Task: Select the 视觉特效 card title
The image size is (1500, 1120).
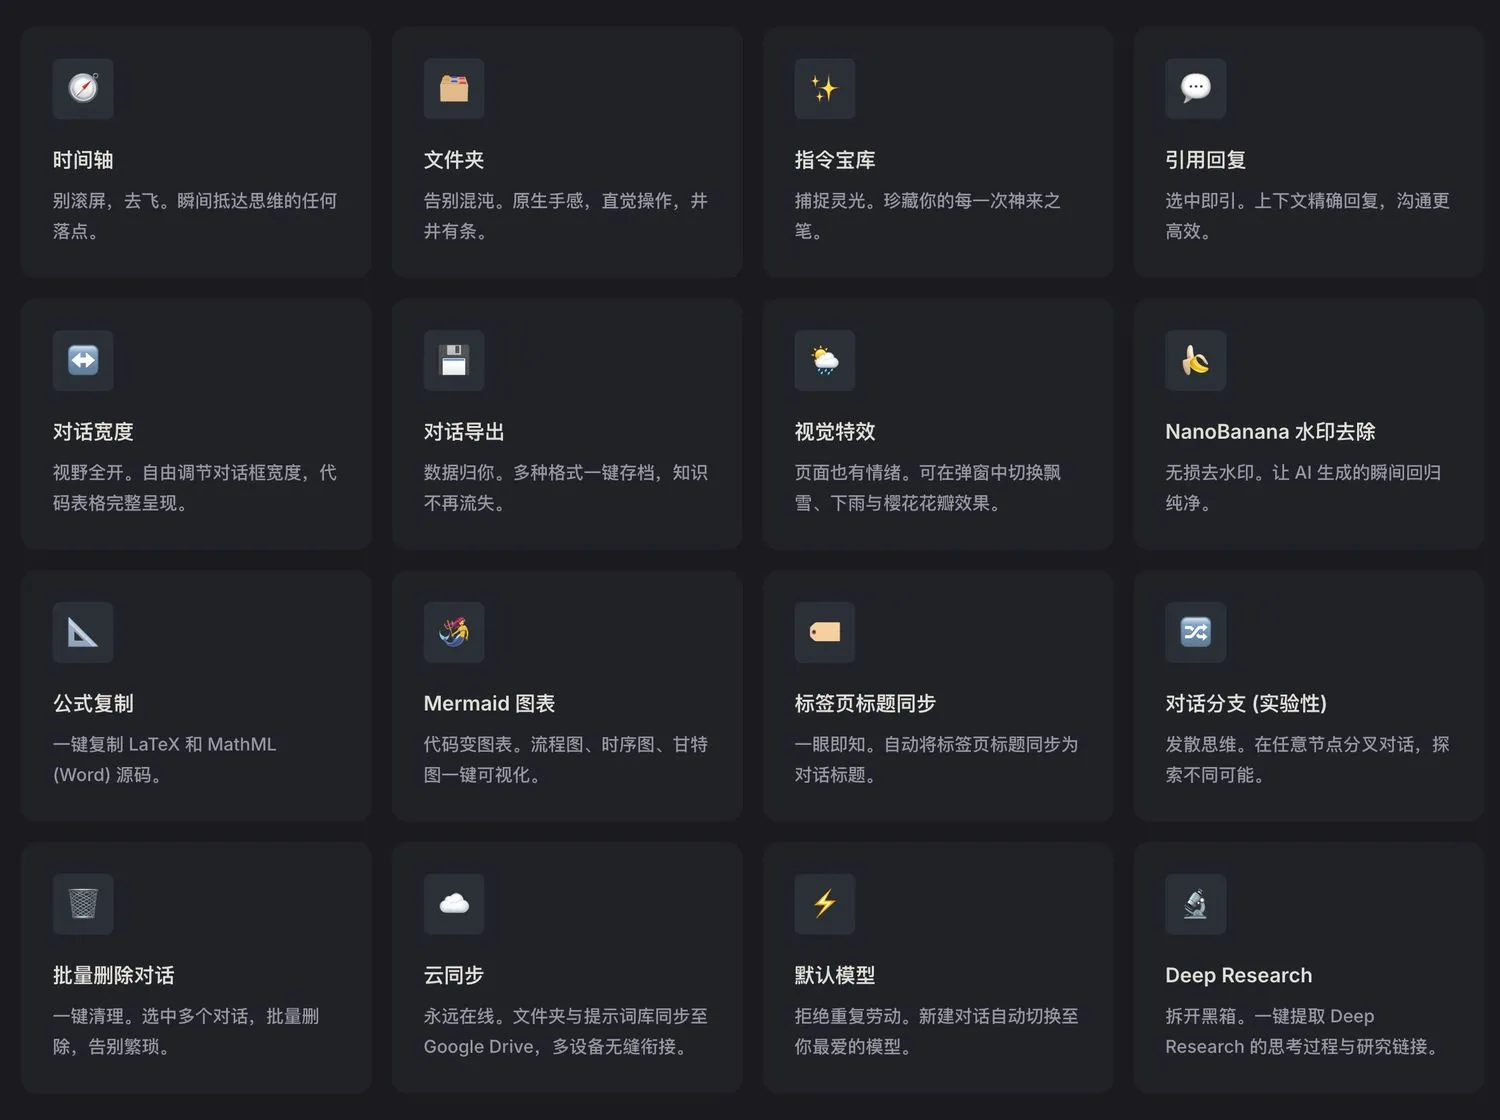Action: click(x=835, y=432)
